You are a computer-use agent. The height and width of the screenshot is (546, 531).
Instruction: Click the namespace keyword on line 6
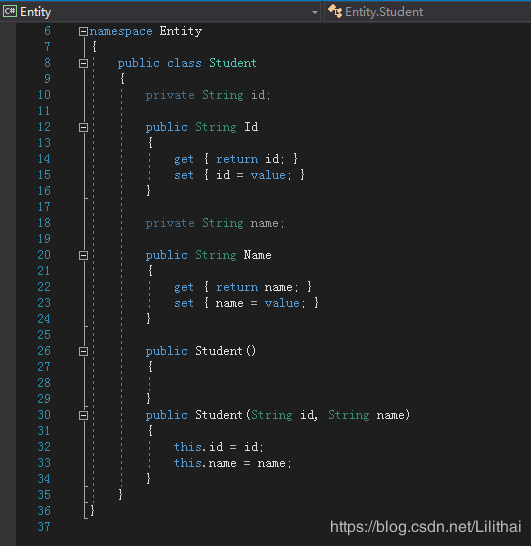121,31
